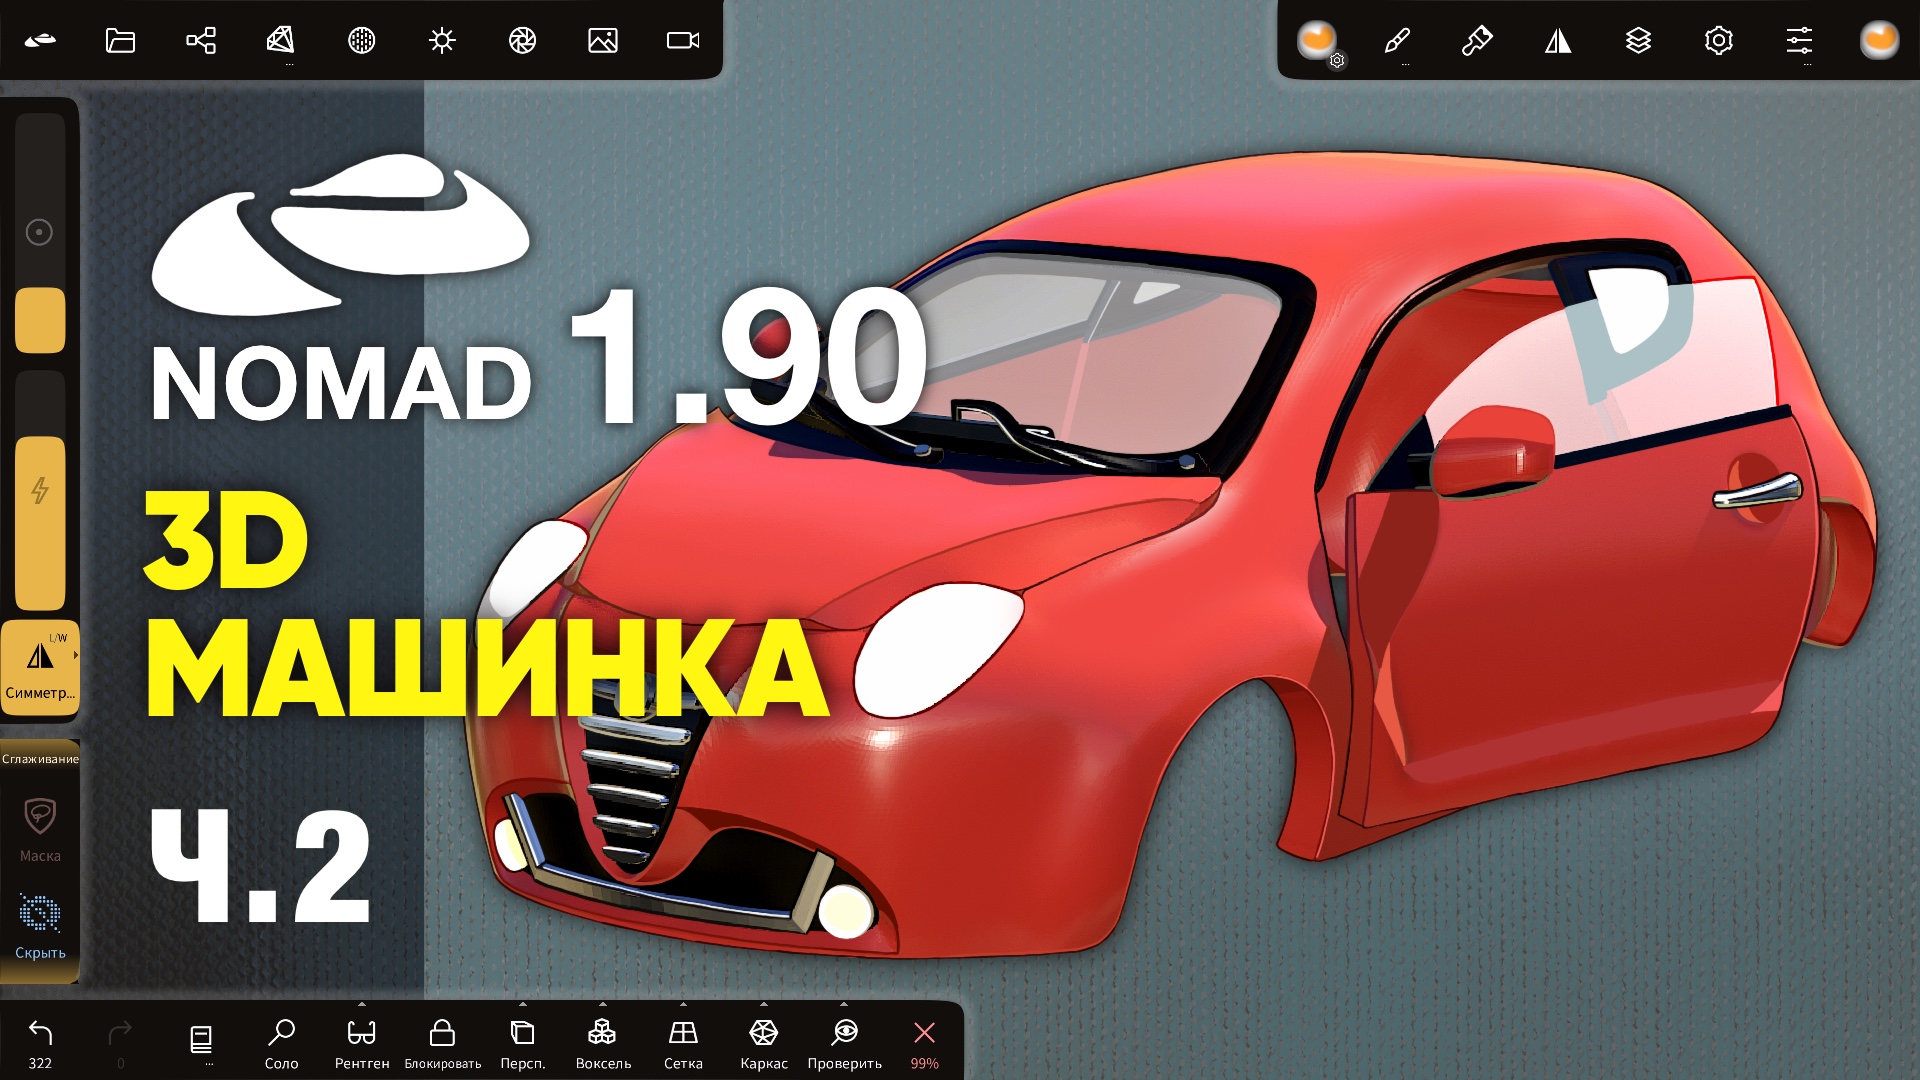Click Undo showing 322 steps
Viewport: 1920px width, 1080px height.
pos(38,1032)
